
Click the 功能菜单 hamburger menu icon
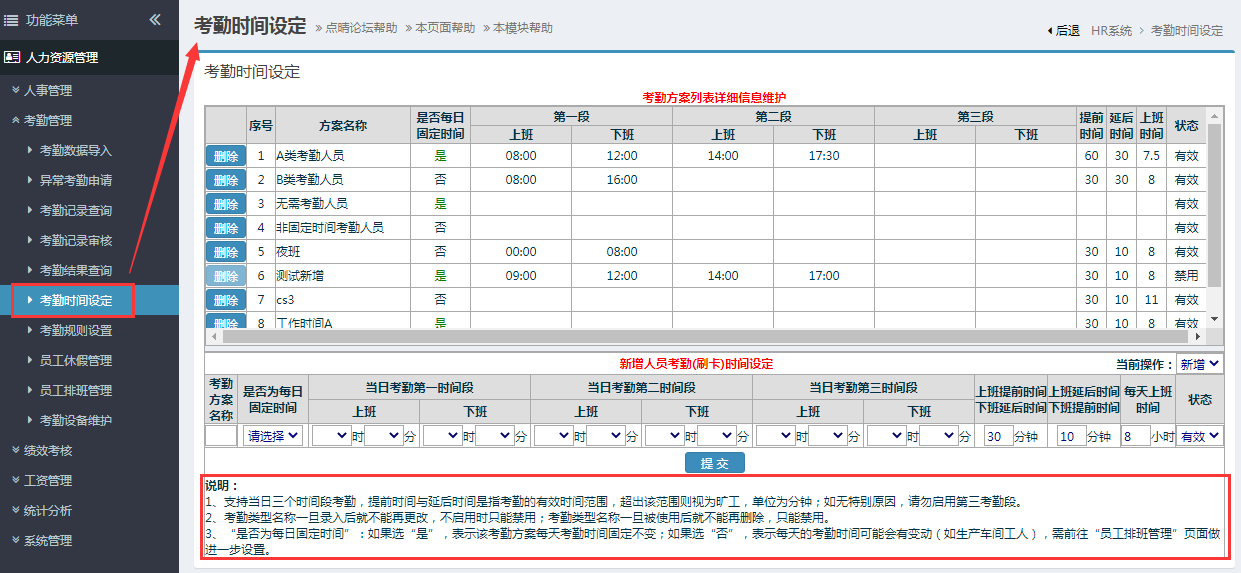(x=11, y=20)
